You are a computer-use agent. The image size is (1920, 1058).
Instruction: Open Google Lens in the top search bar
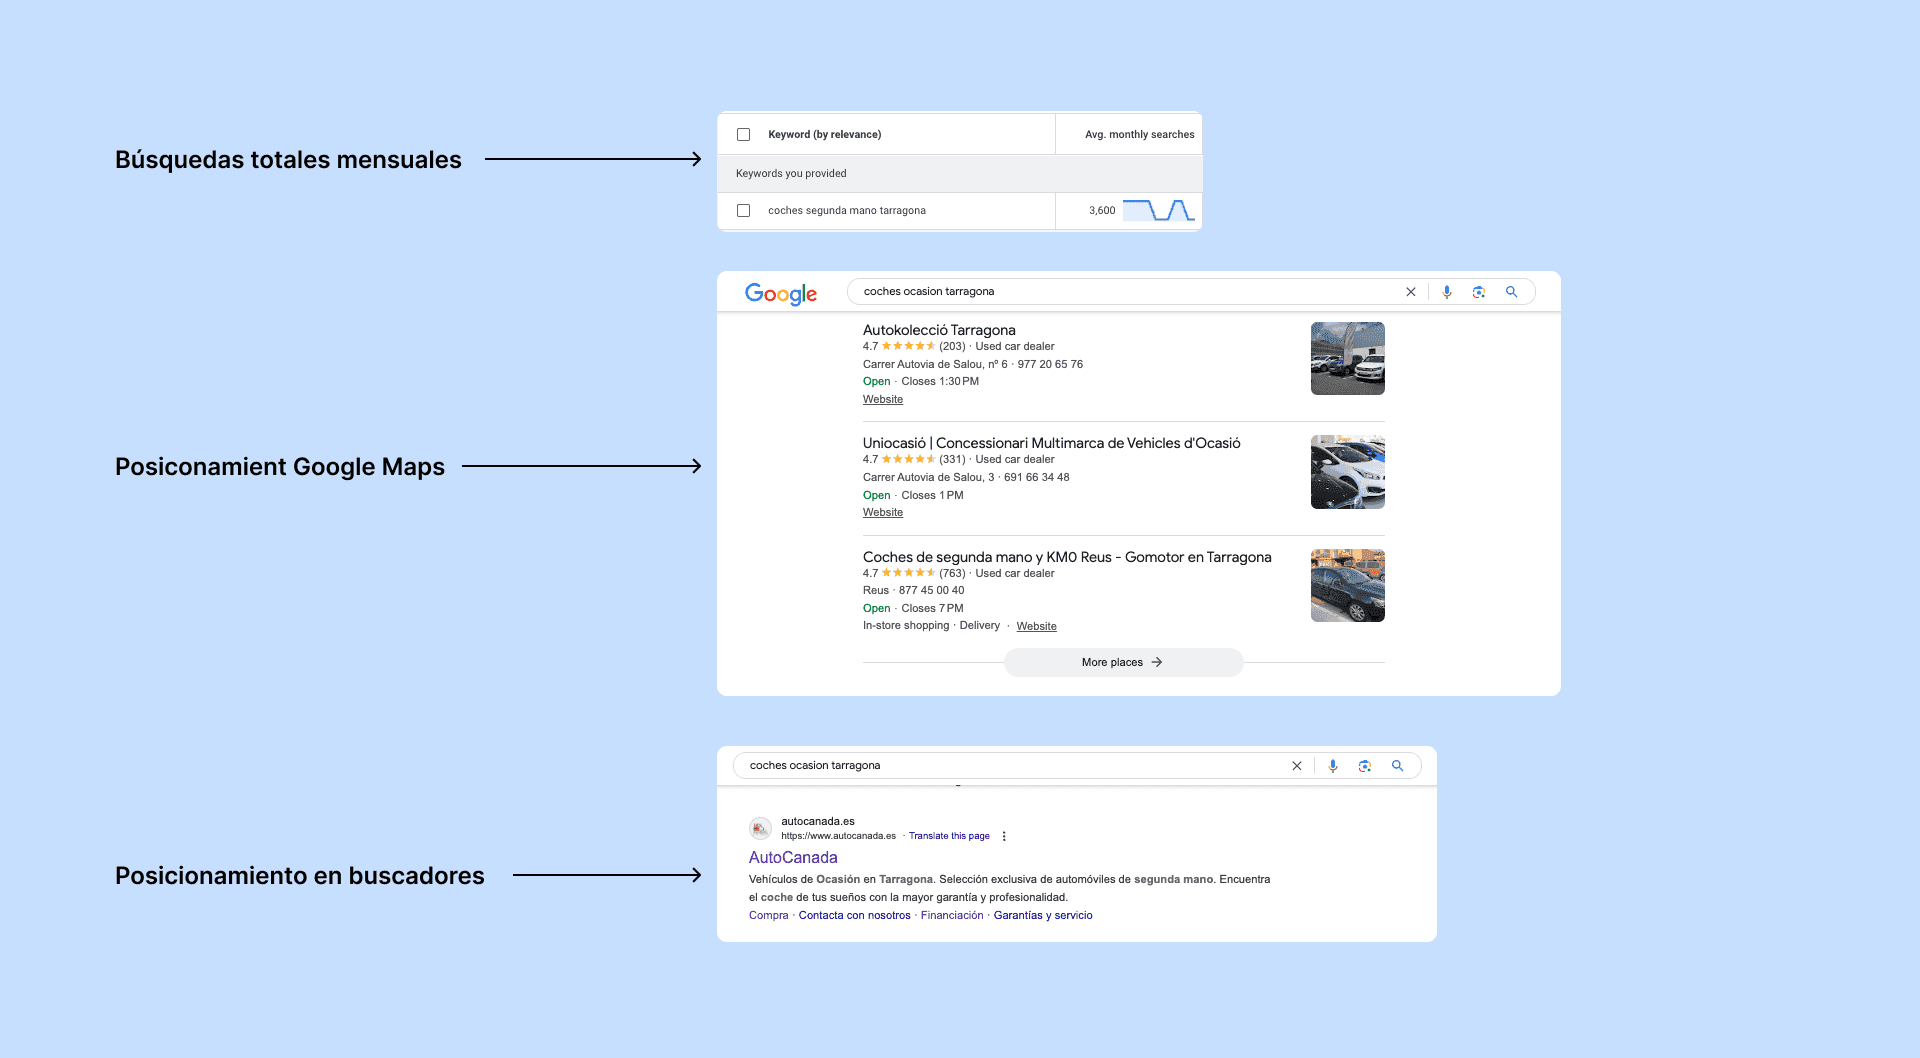point(1479,292)
